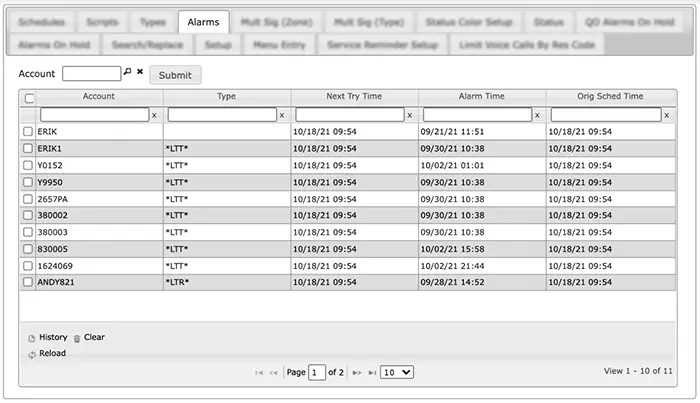Click alarm time 10/02/21 21:44
700x403 pixels.
coord(482,266)
